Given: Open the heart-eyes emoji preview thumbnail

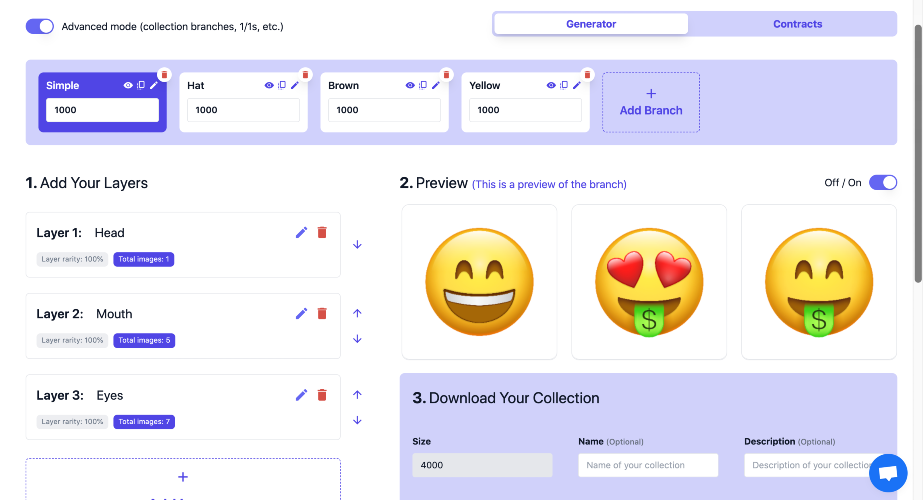Looking at the screenshot, I should coord(649,282).
